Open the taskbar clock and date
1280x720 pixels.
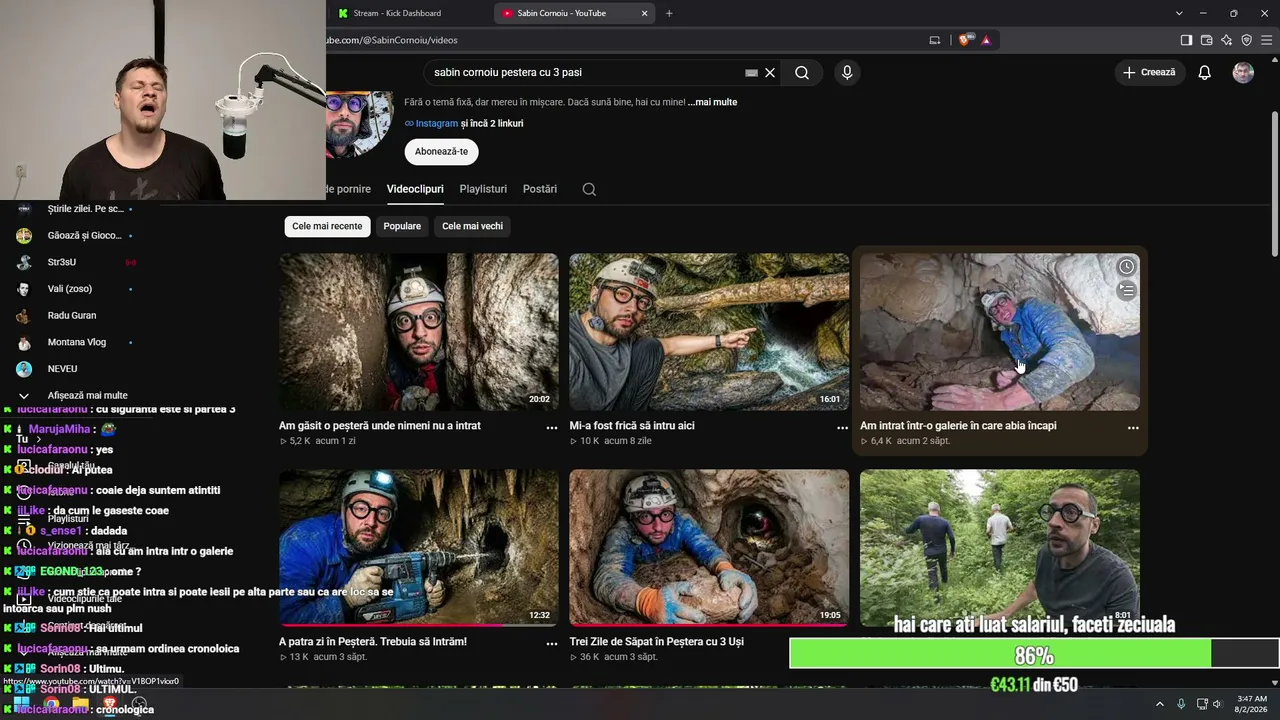(x=1252, y=704)
